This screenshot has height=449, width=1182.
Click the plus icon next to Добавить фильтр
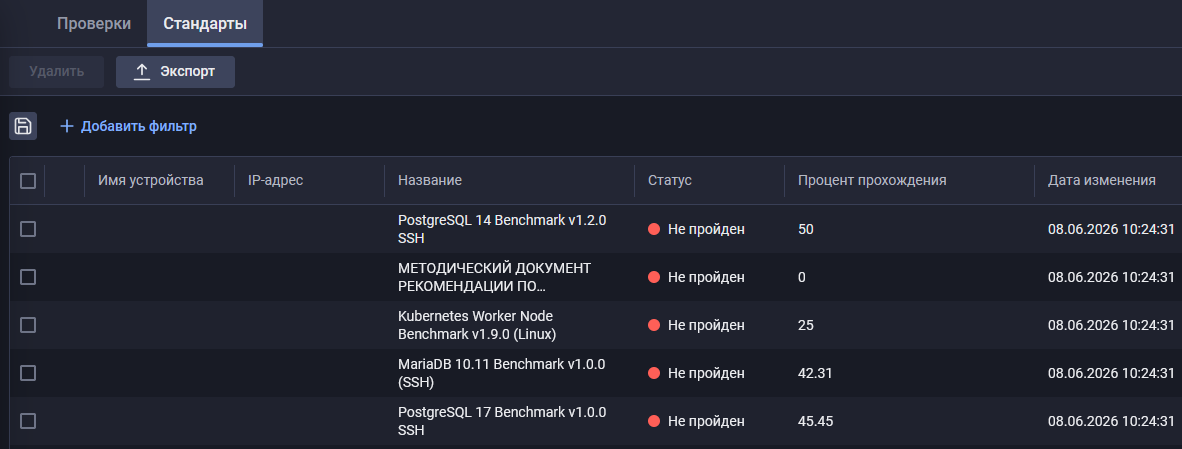(66, 127)
